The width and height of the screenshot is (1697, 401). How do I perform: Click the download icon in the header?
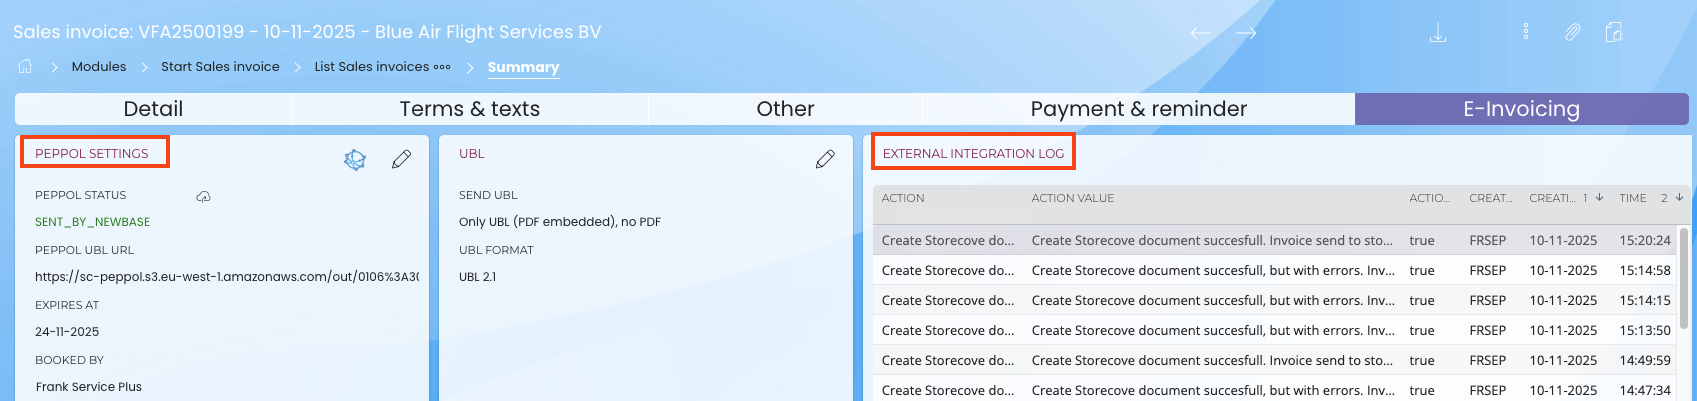(x=1437, y=33)
